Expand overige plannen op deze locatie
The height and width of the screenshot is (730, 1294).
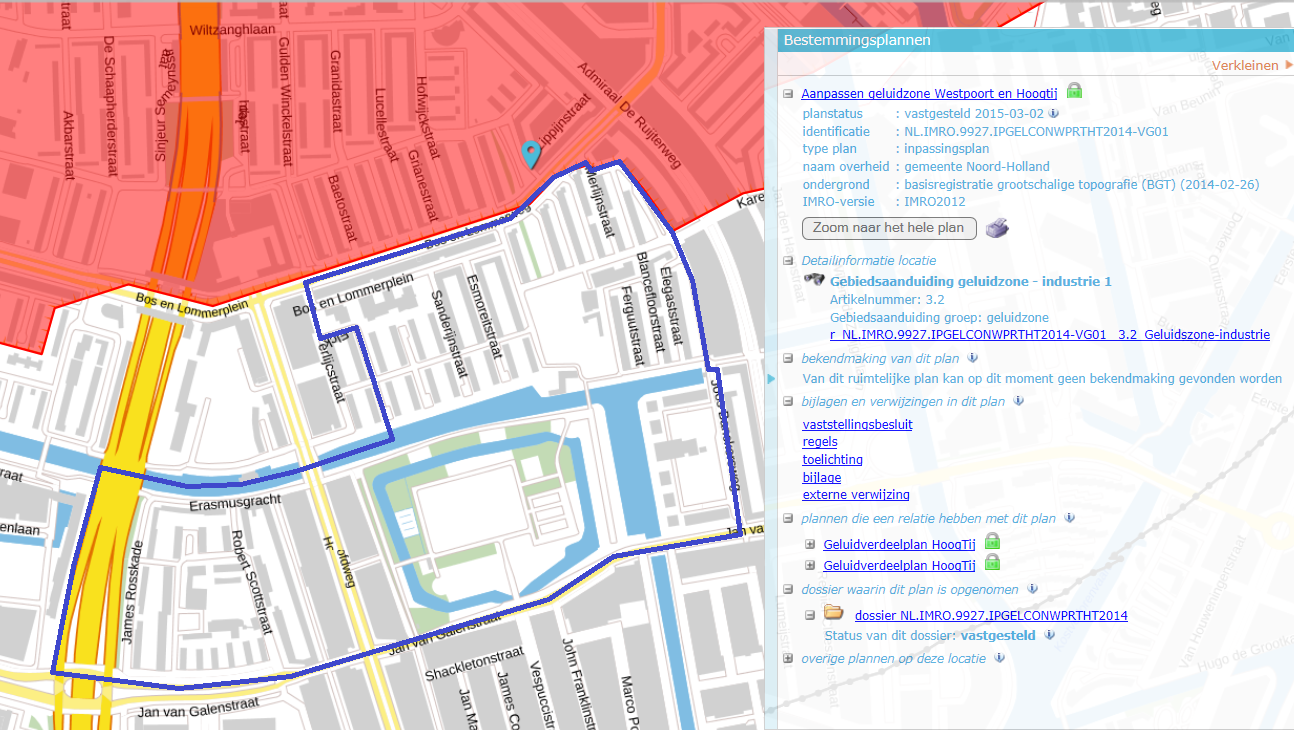click(789, 659)
